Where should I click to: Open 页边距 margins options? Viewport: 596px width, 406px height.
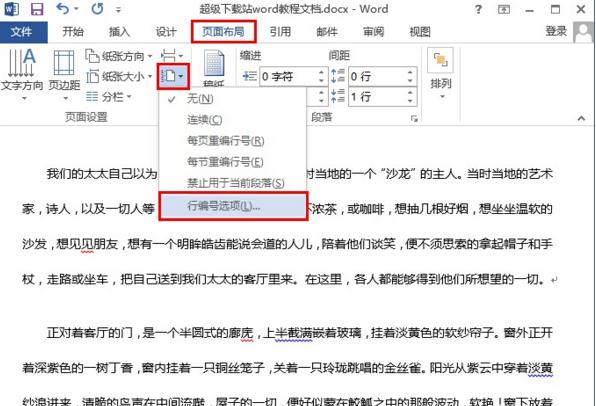pyautogui.click(x=64, y=75)
